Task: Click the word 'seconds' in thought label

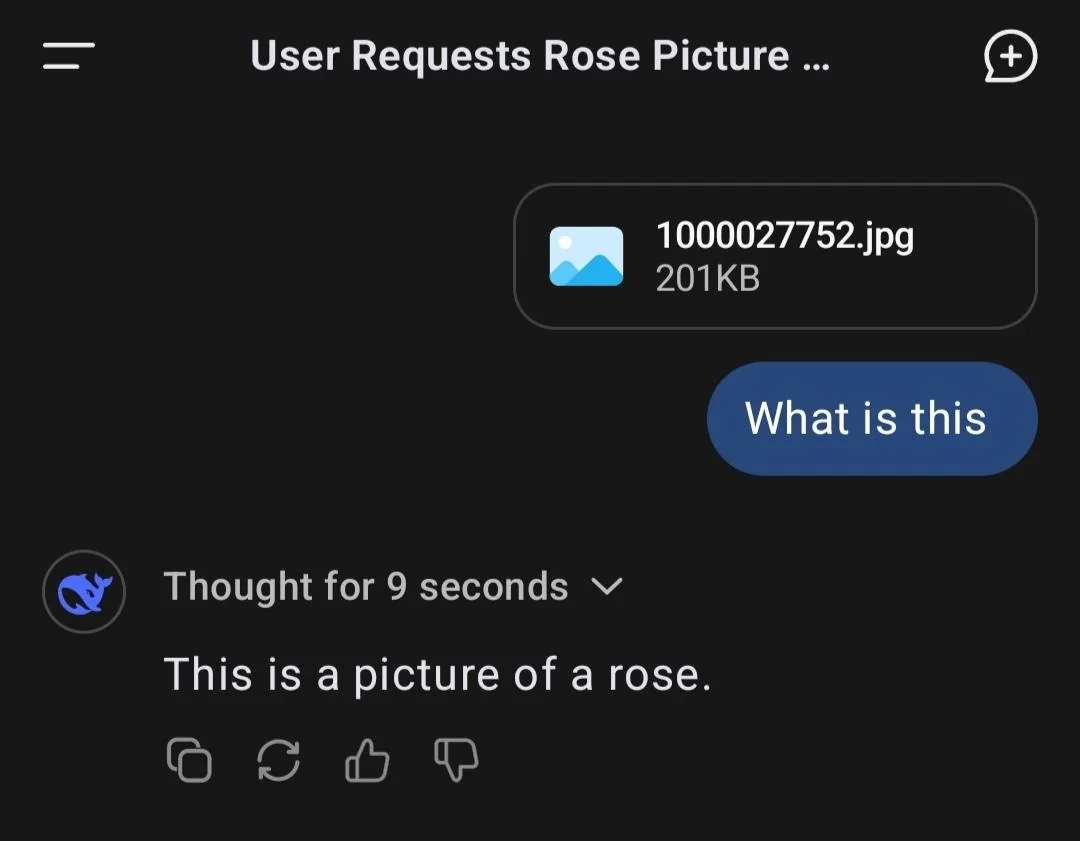Action: pyautogui.click(x=494, y=587)
